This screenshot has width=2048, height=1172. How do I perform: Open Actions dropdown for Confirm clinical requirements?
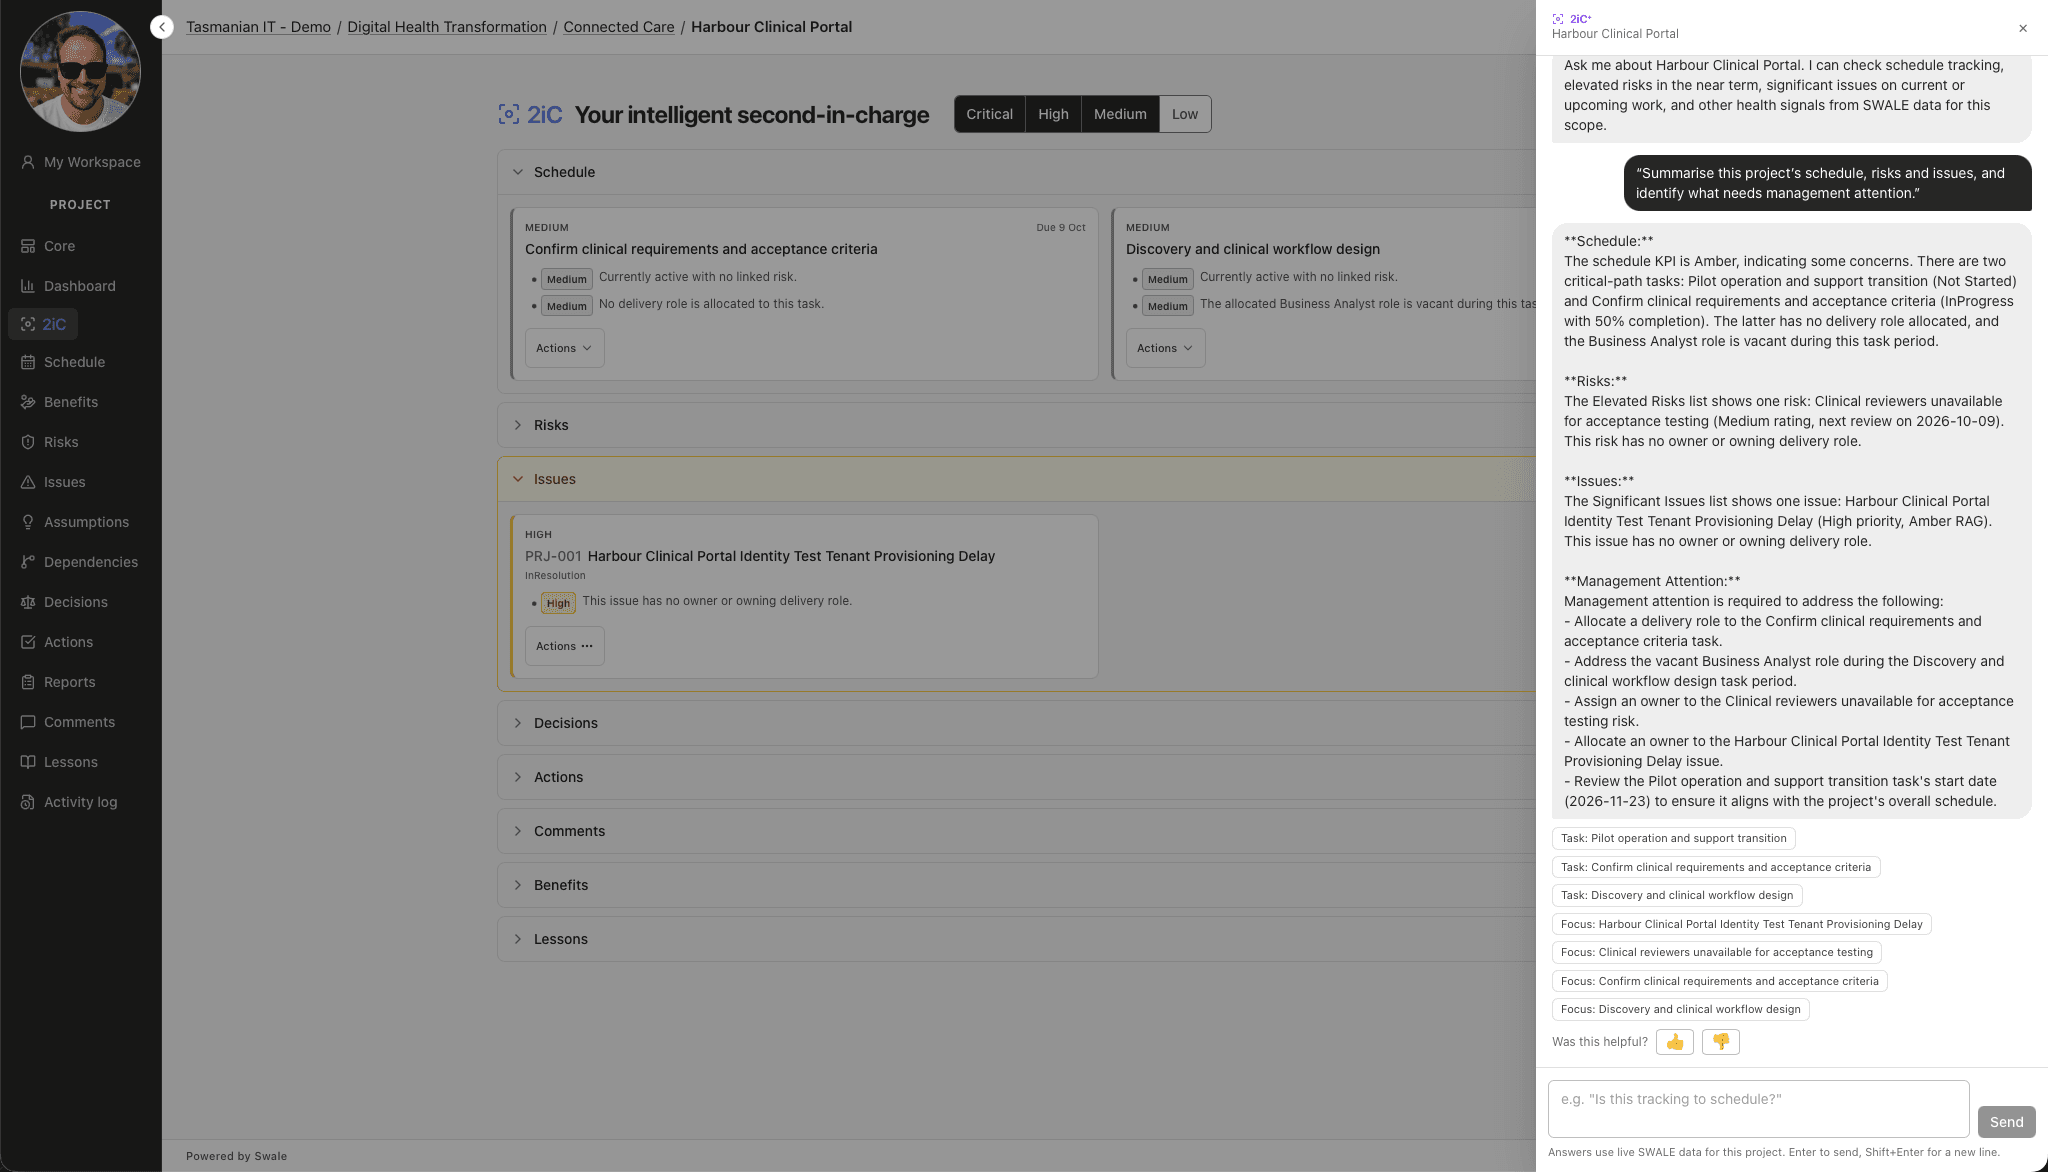point(564,348)
